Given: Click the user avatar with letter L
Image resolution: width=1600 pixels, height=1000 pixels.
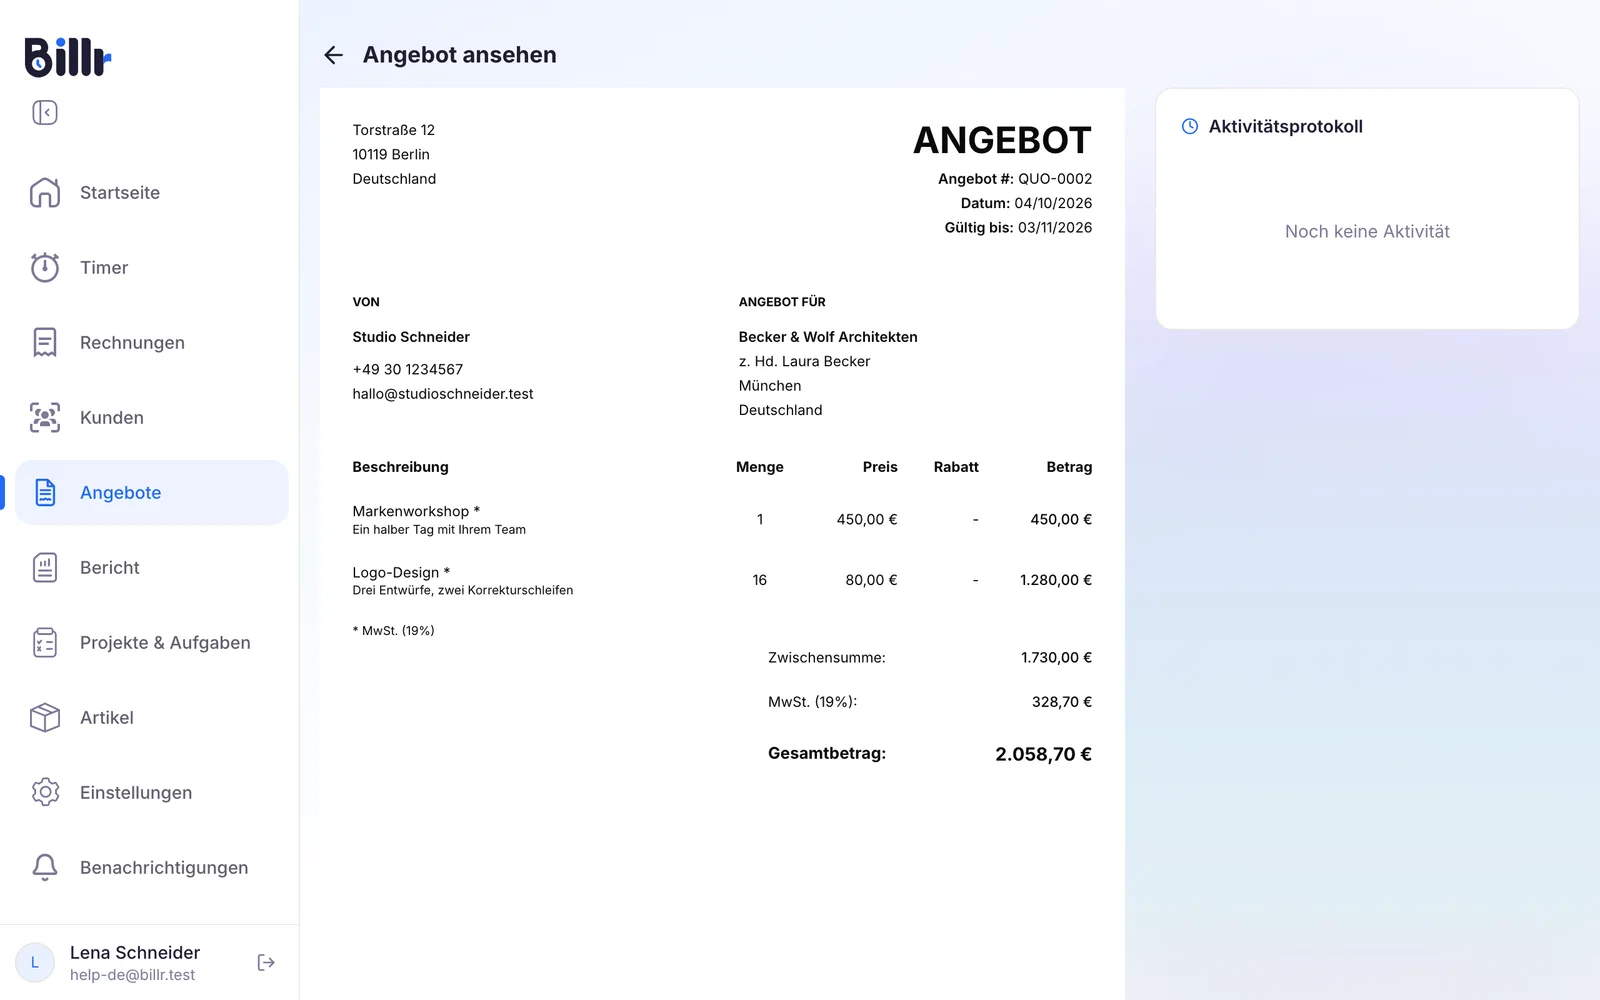Looking at the screenshot, I should click(x=35, y=963).
